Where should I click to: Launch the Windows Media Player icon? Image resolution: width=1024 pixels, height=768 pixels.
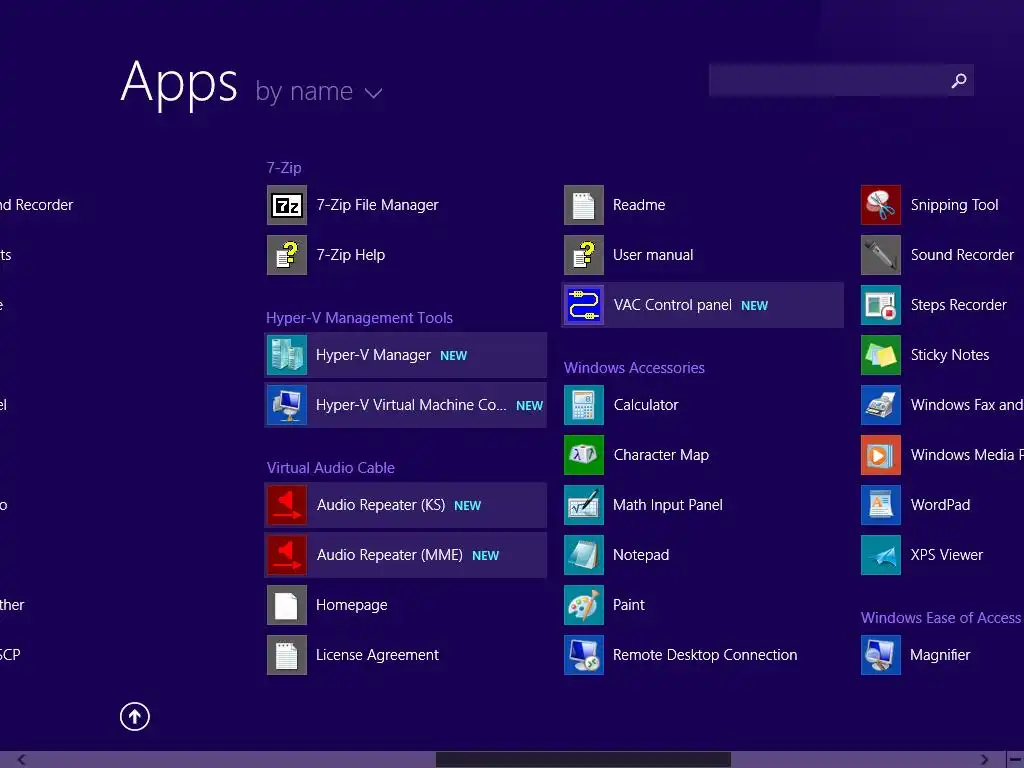tap(881, 455)
